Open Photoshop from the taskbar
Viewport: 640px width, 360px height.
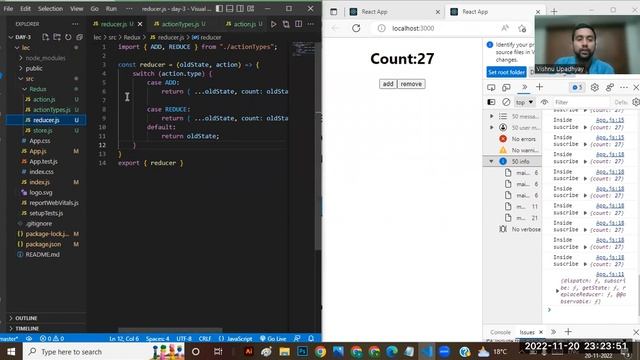point(302,351)
